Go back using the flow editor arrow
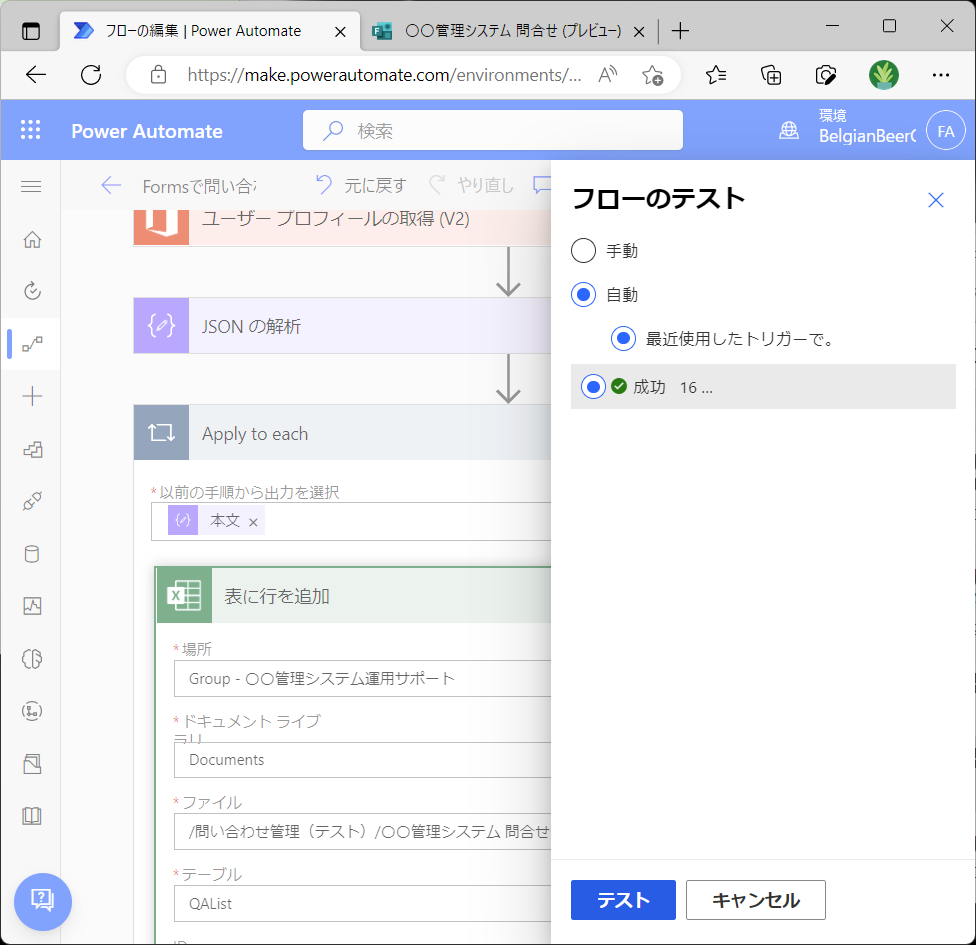 (111, 186)
